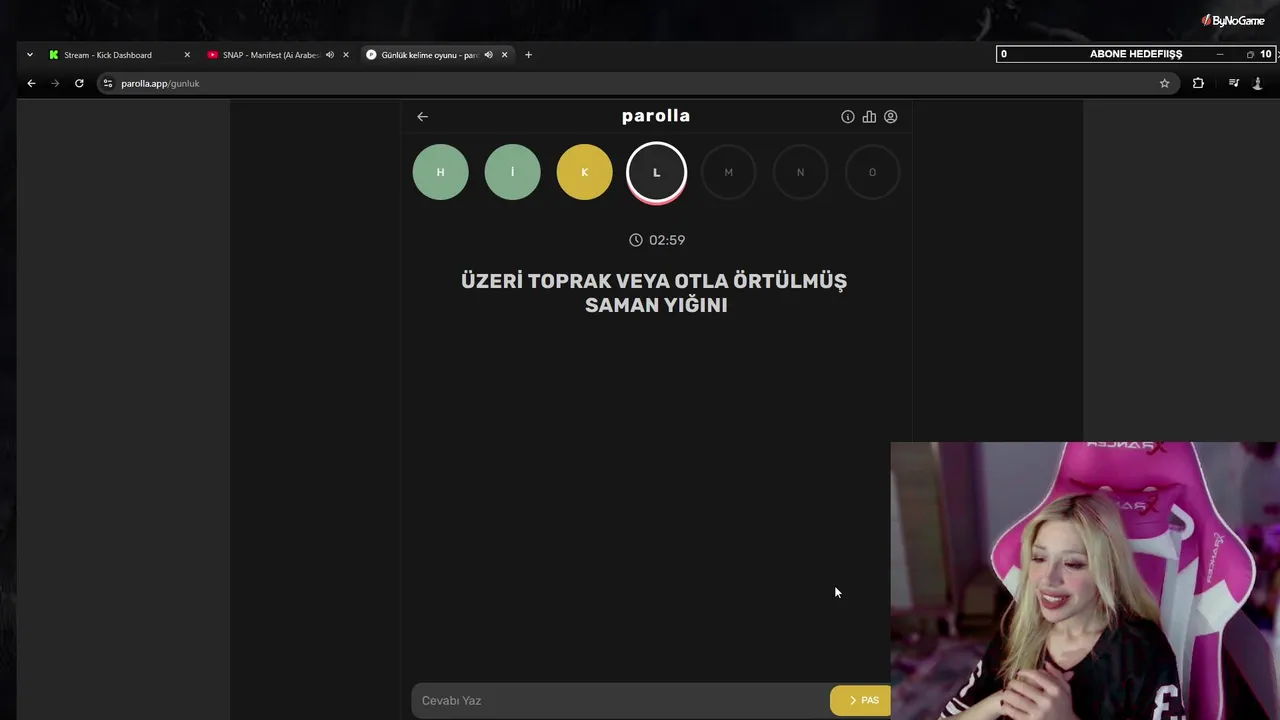Image resolution: width=1280 pixels, height=720 pixels.
Task: Click the ByNoGame logo
Action: click(x=1233, y=20)
